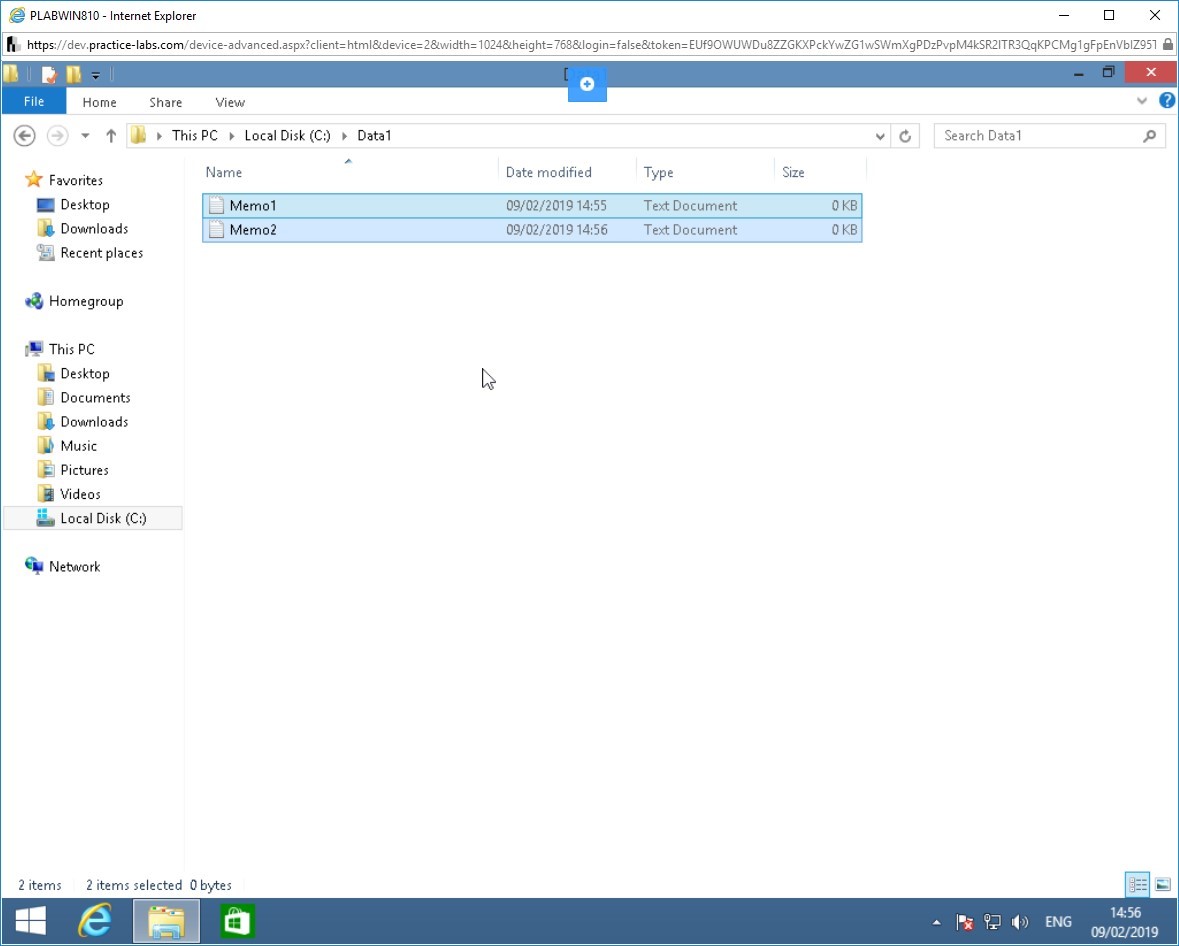Switch to large thumbnails view icon
Viewport: 1179px width, 946px height.
click(1162, 884)
